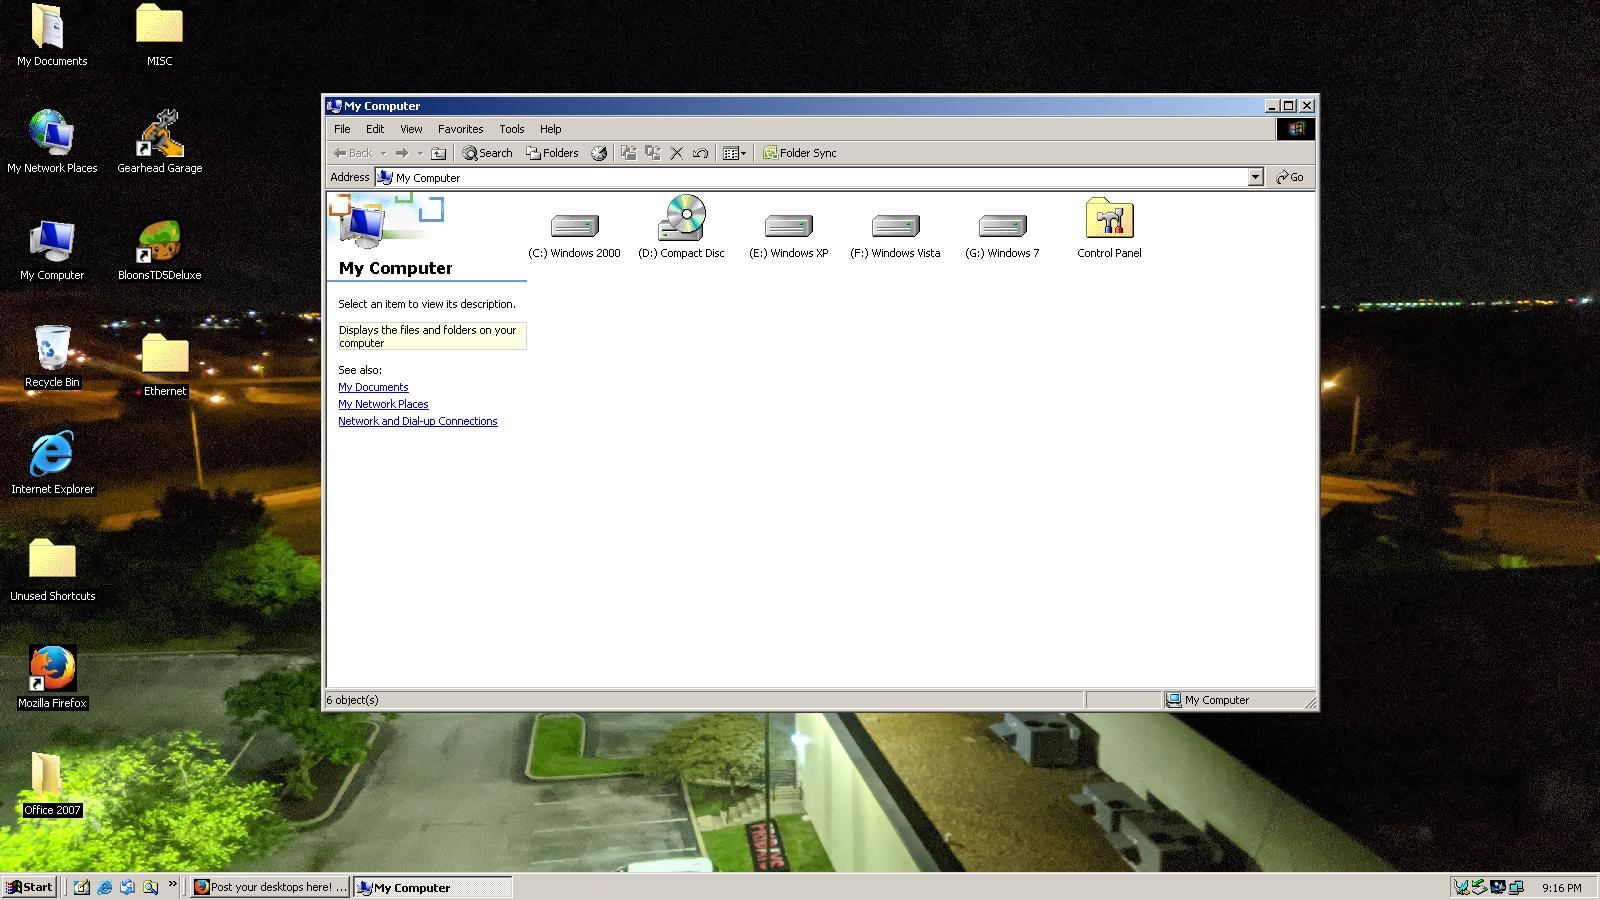Open the Control Panel icon
The height and width of the screenshot is (900, 1600).
pos(1109,220)
